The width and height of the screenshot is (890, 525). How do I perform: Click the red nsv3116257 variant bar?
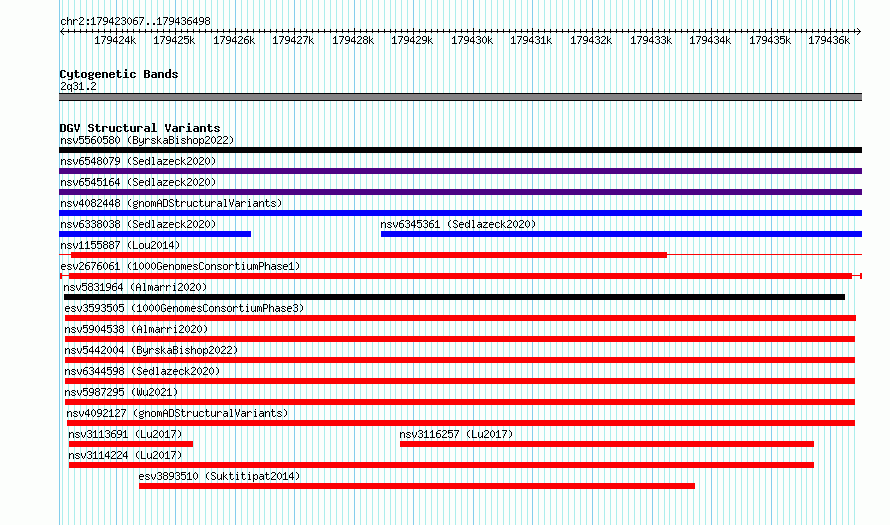[x=607, y=444]
